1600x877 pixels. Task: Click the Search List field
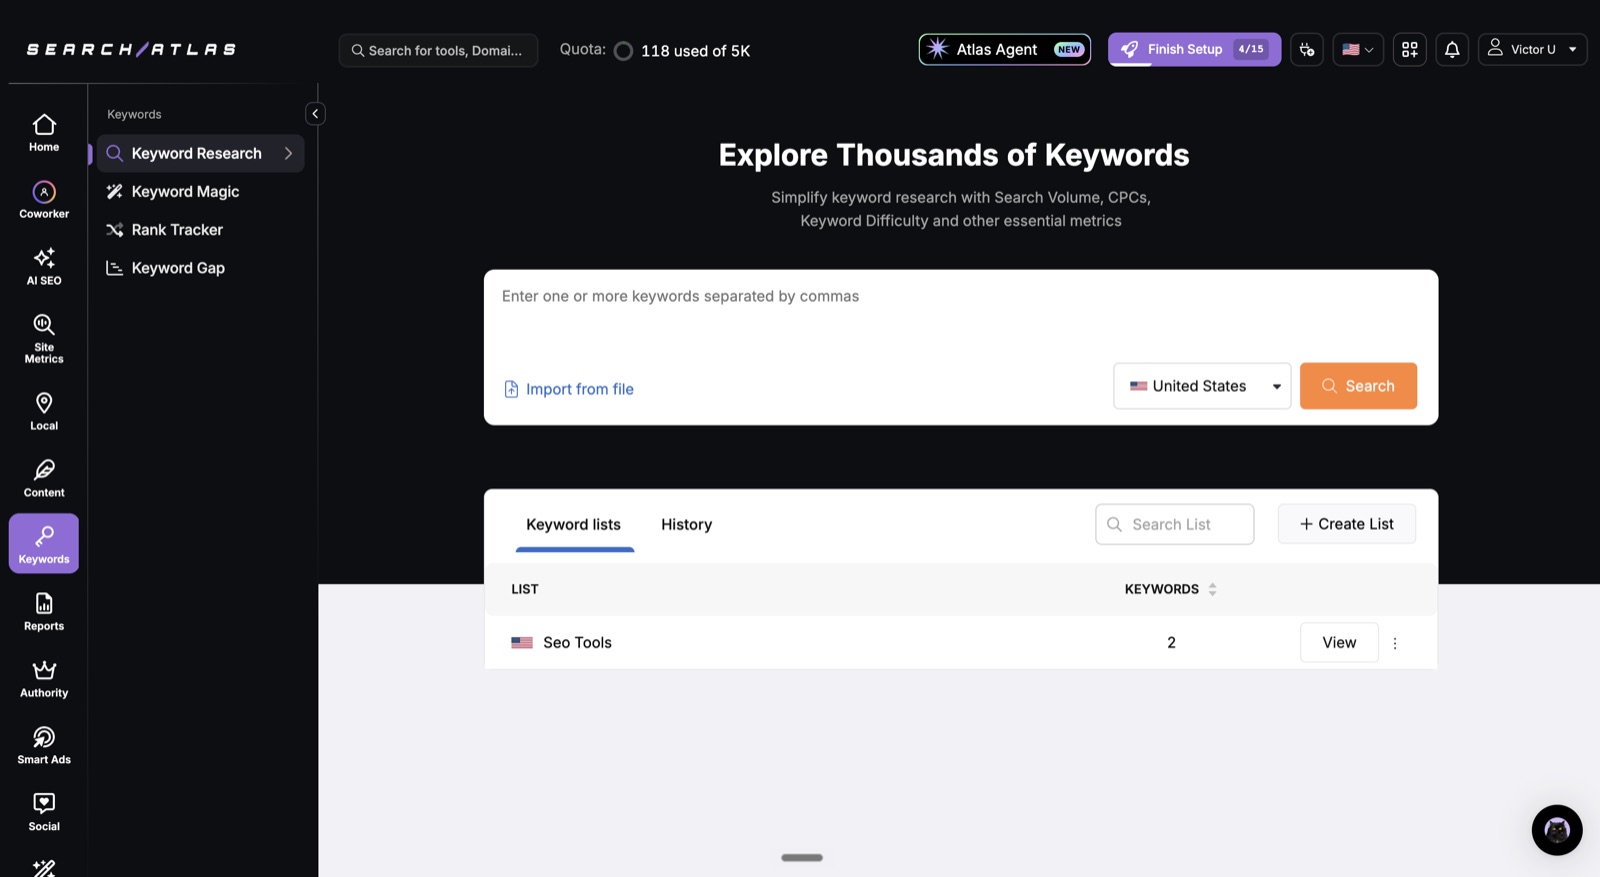1175,524
